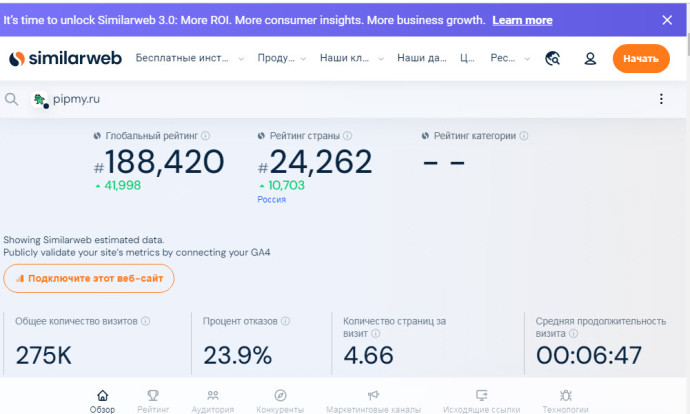Click the visit duration value 00:06:47
This screenshot has height=414, width=690.
click(589, 355)
